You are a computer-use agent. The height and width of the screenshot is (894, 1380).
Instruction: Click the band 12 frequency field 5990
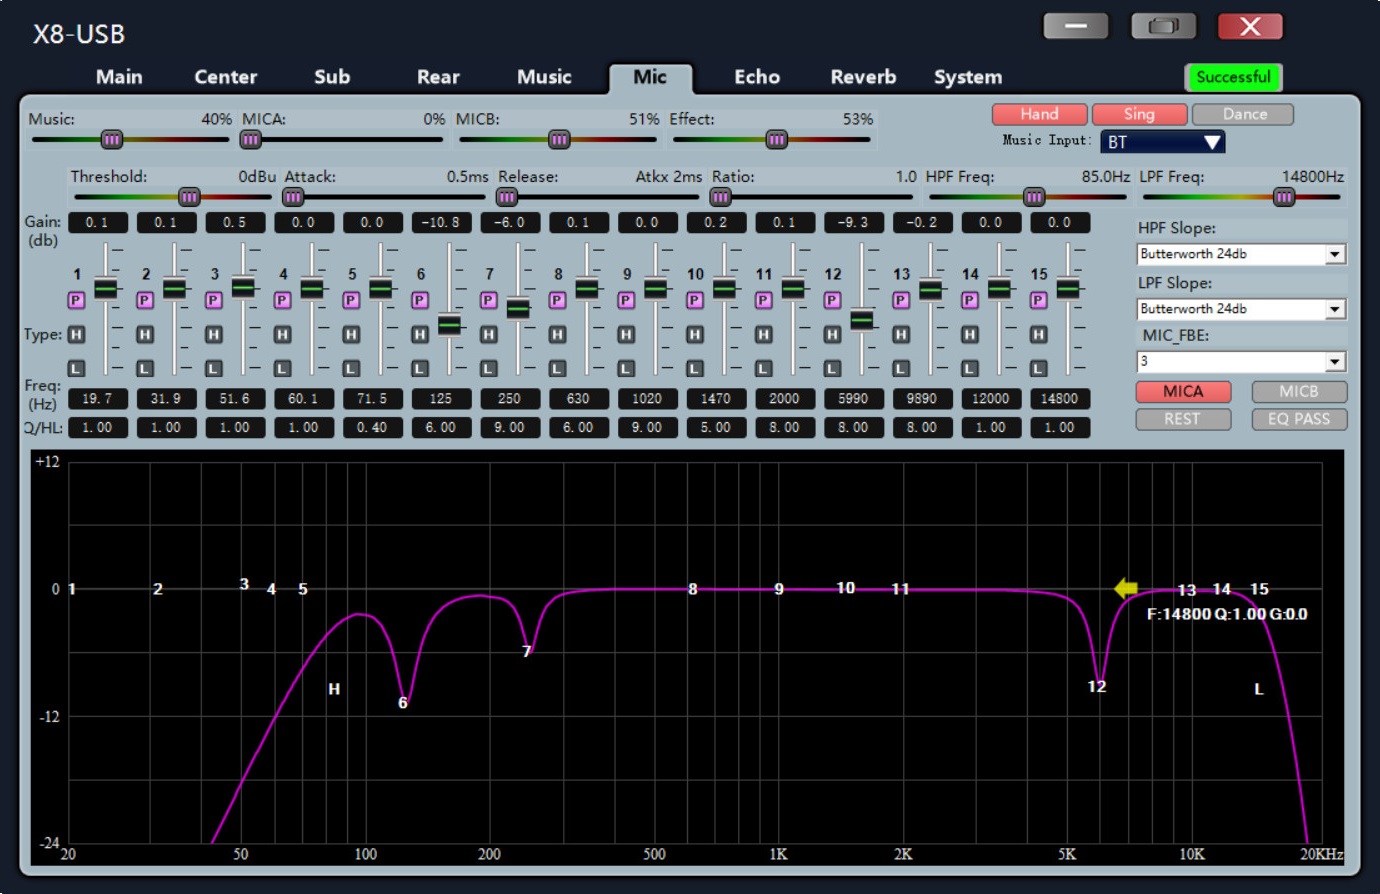[853, 398]
